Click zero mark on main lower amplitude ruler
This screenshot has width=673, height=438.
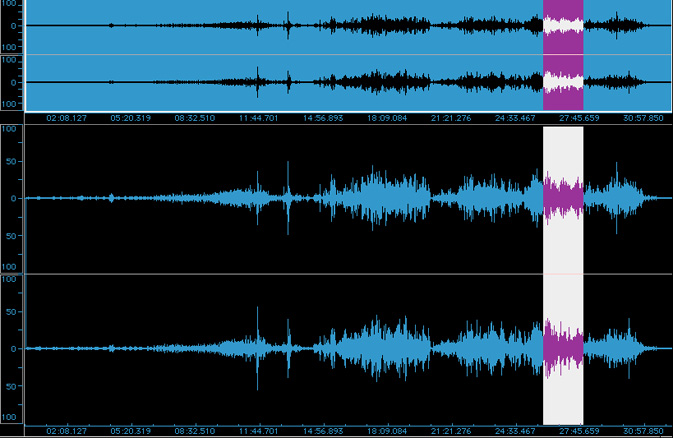pyautogui.click(x=12, y=348)
